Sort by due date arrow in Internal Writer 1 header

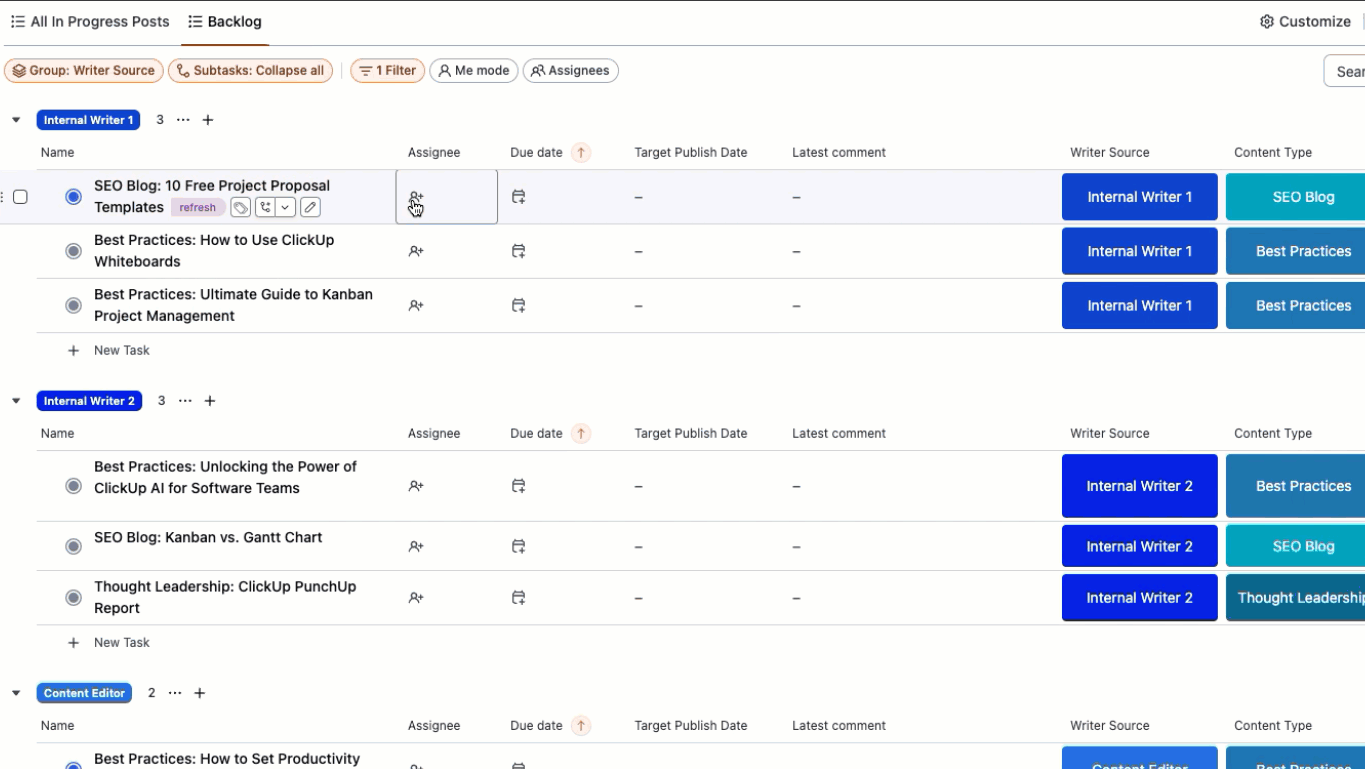click(x=581, y=153)
